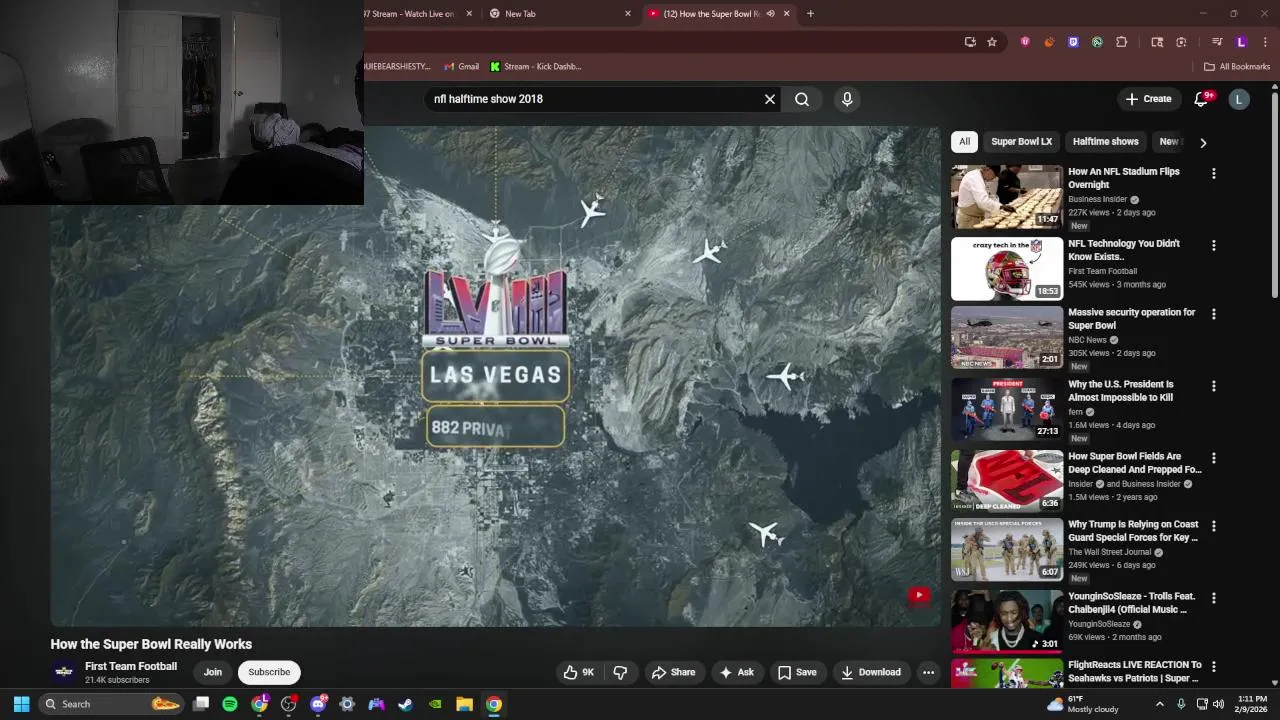Clear the YouTube search box text

[x=770, y=99]
